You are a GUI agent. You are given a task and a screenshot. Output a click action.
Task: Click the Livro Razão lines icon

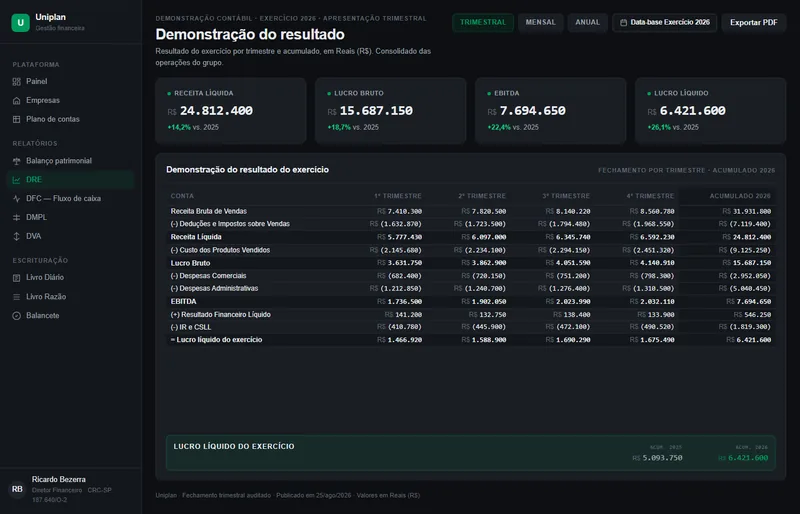pos(16,297)
